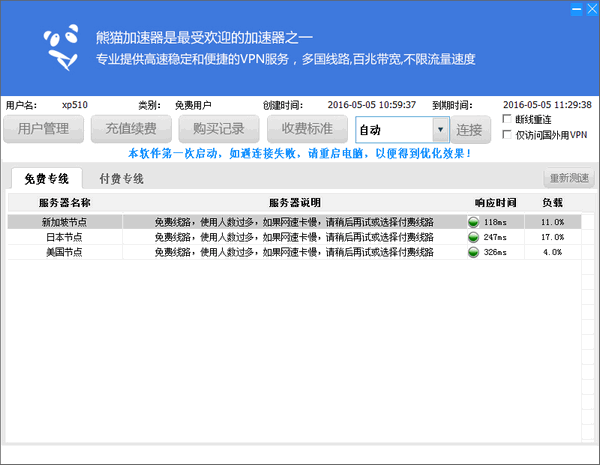This screenshot has height=465, width=600.
Task: Click creation time 2016-05-05 10:59:37
Action: coord(372,105)
